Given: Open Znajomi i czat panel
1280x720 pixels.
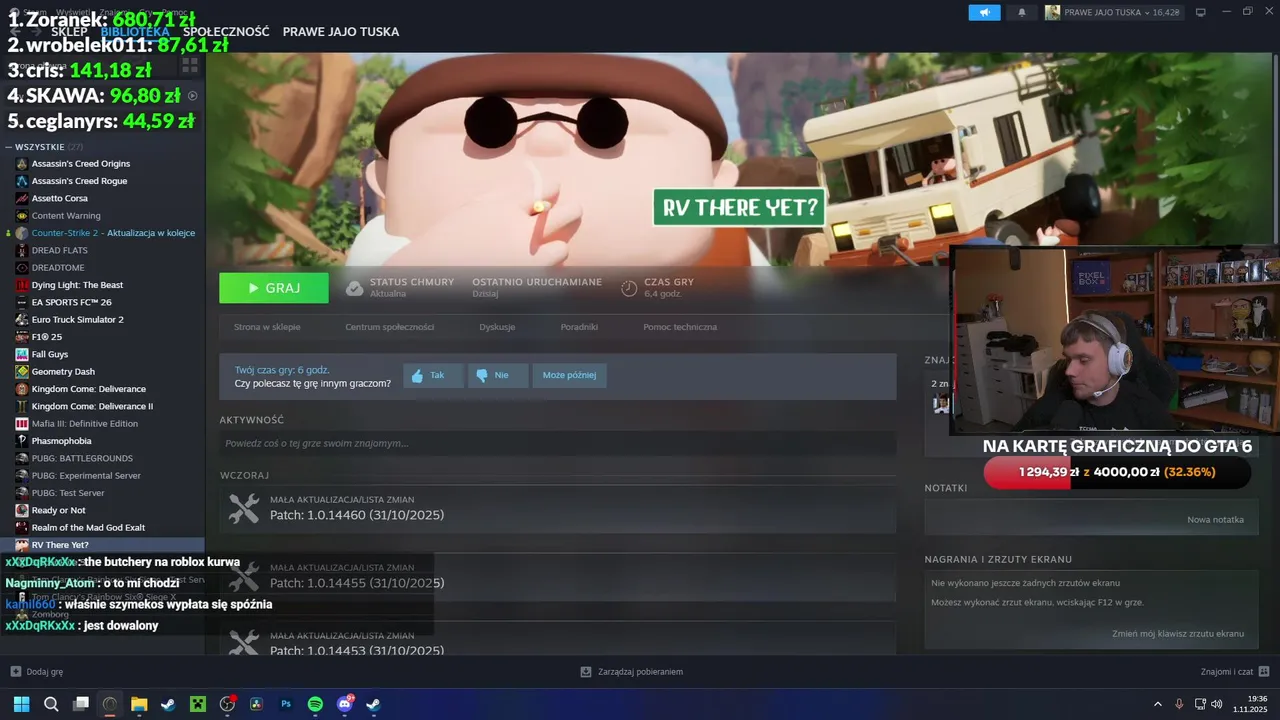Looking at the screenshot, I should (x=1235, y=672).
